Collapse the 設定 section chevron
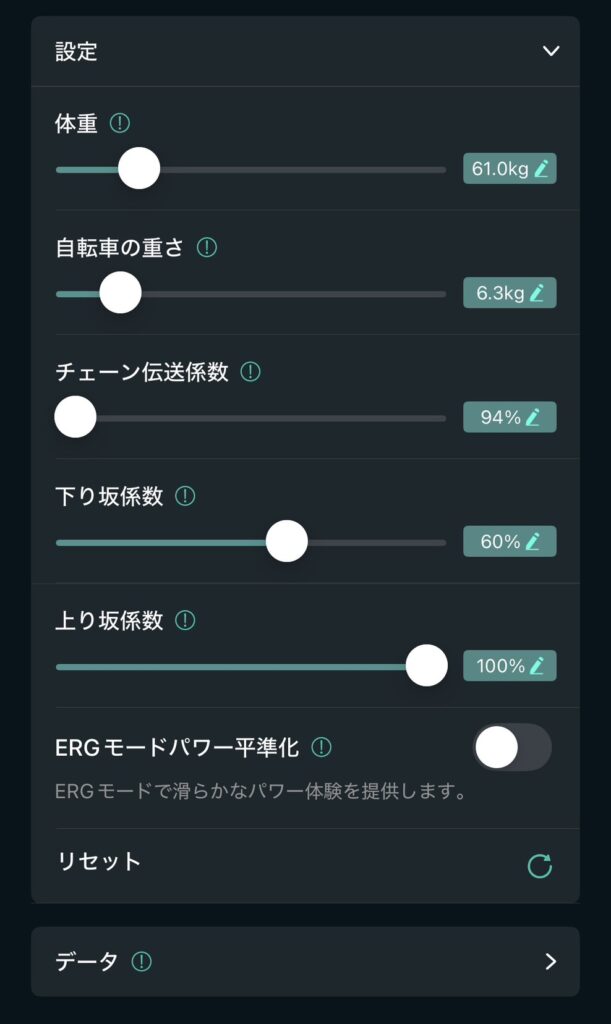Screen dimensions: 611x1024 (550, 51)
